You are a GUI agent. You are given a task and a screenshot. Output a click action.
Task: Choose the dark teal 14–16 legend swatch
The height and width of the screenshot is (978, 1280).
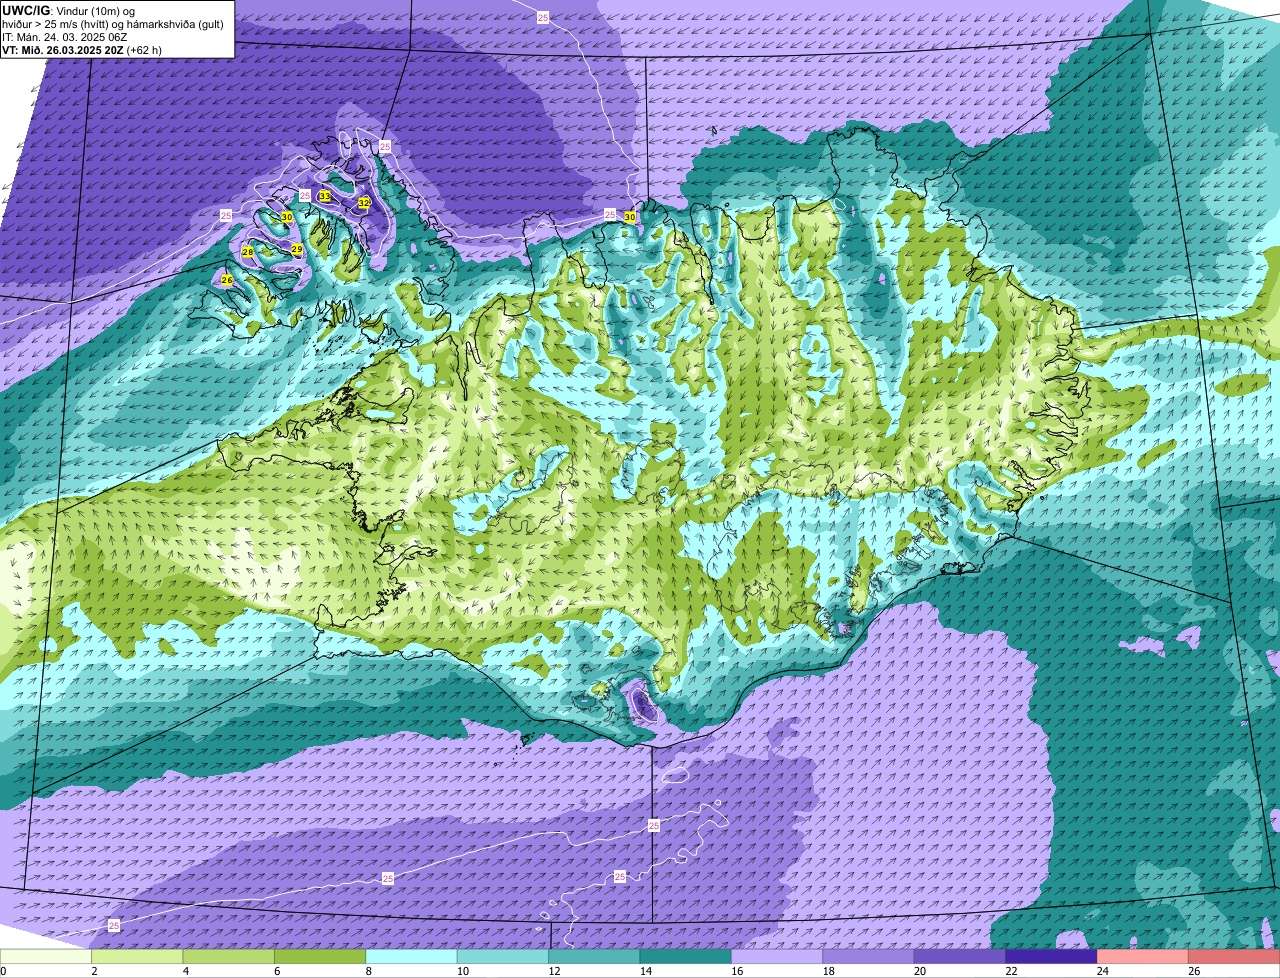(686, 956)
